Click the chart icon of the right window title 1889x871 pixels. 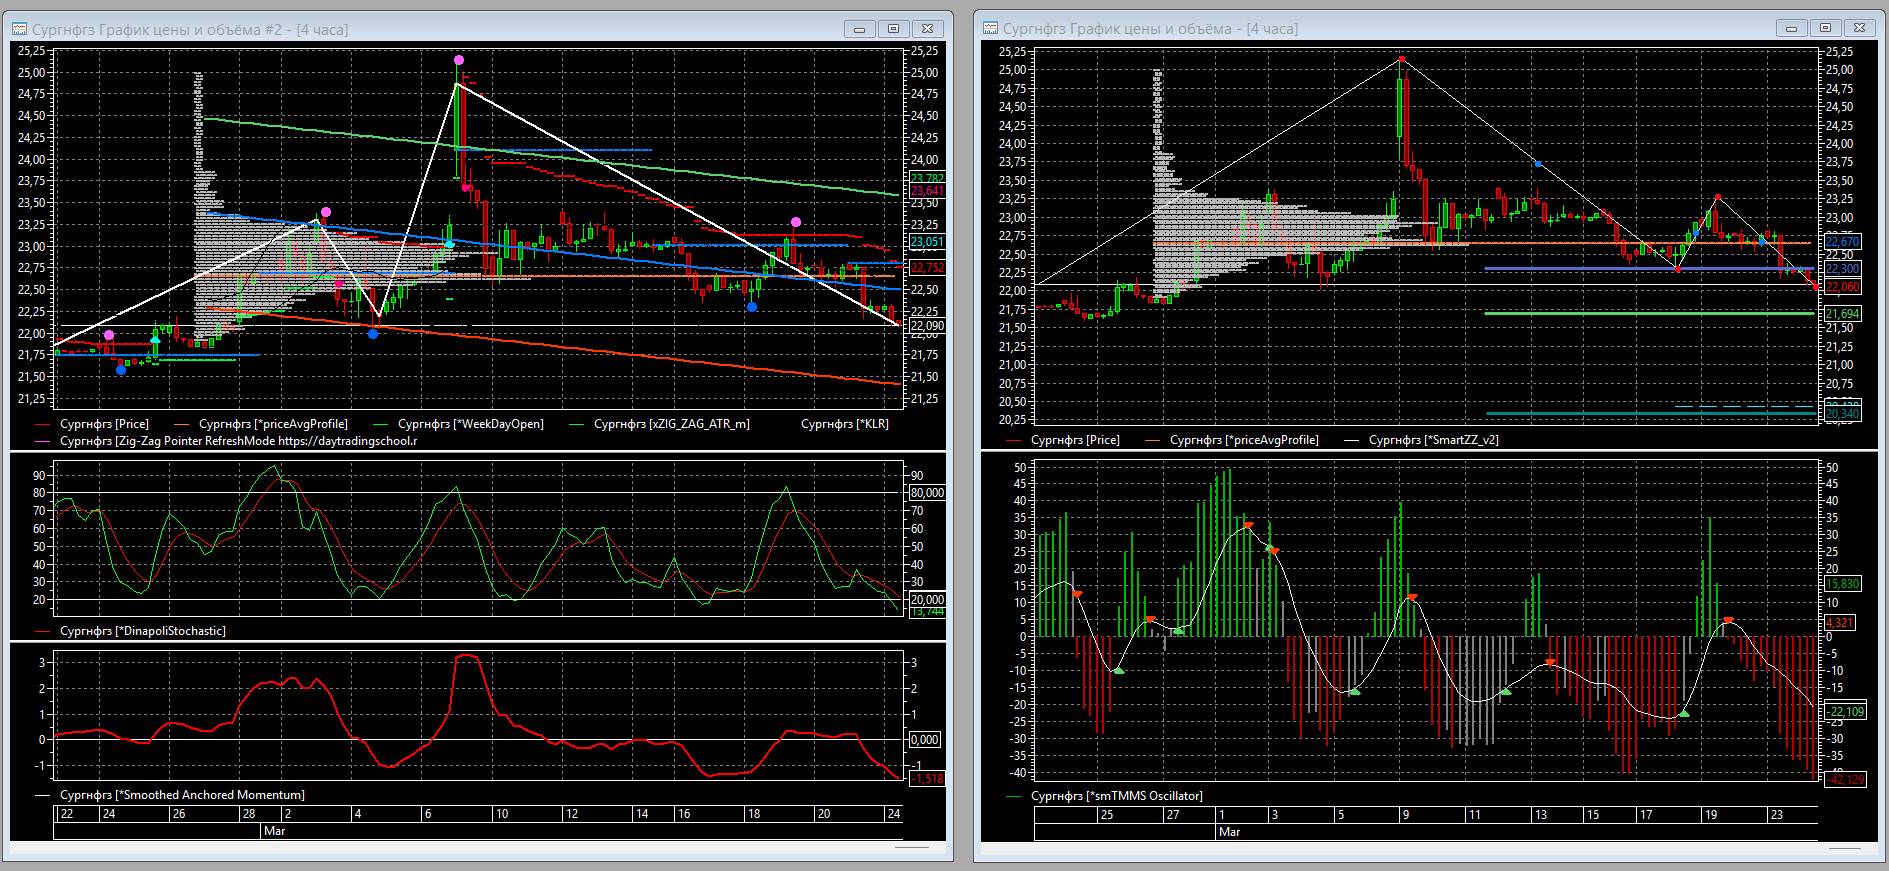pos(990,29)
